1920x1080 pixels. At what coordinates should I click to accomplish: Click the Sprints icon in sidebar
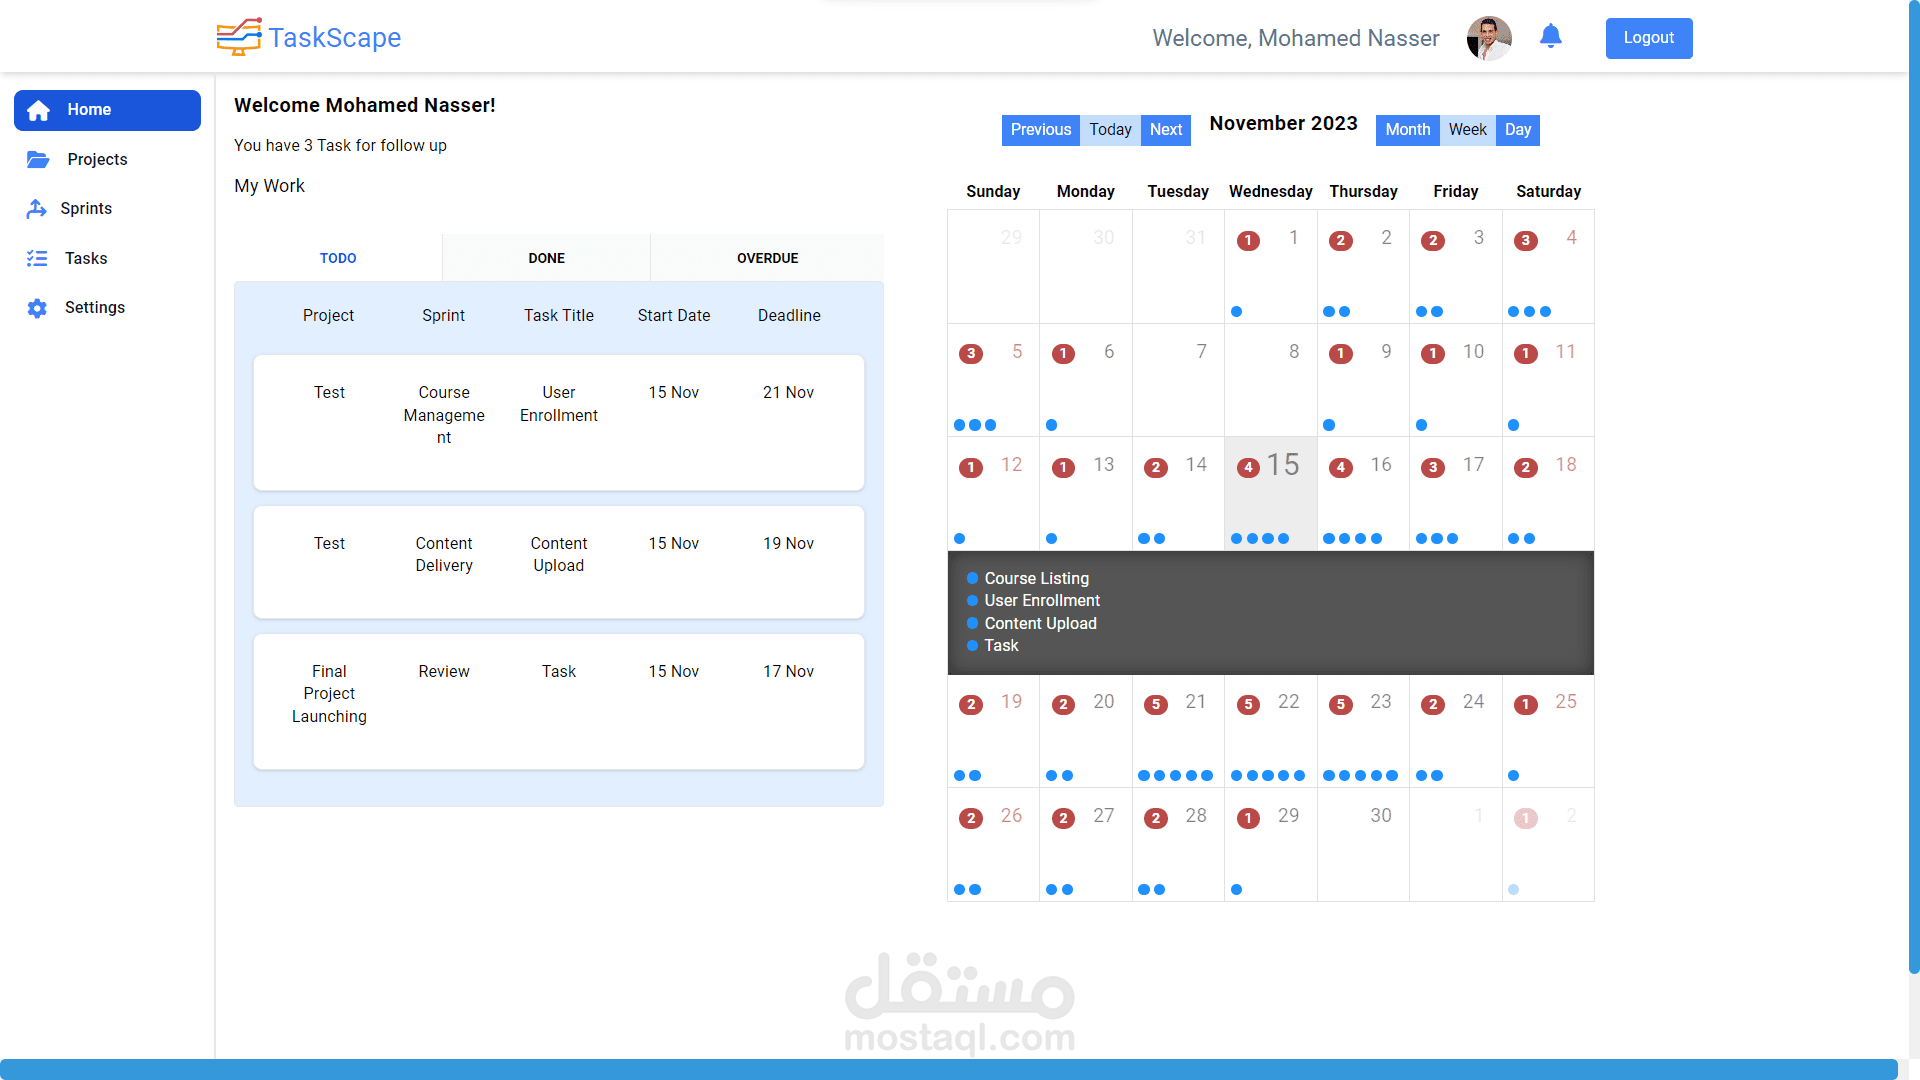(x=37, y=208)
